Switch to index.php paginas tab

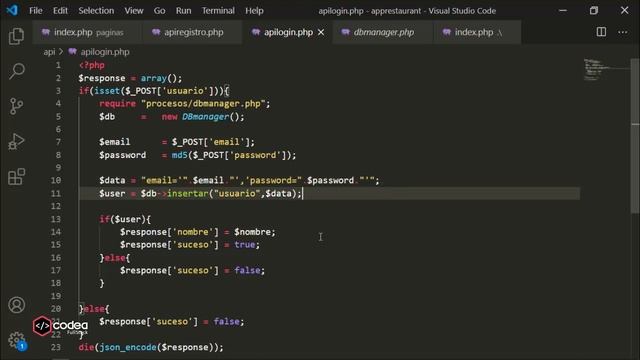(87, 32)
